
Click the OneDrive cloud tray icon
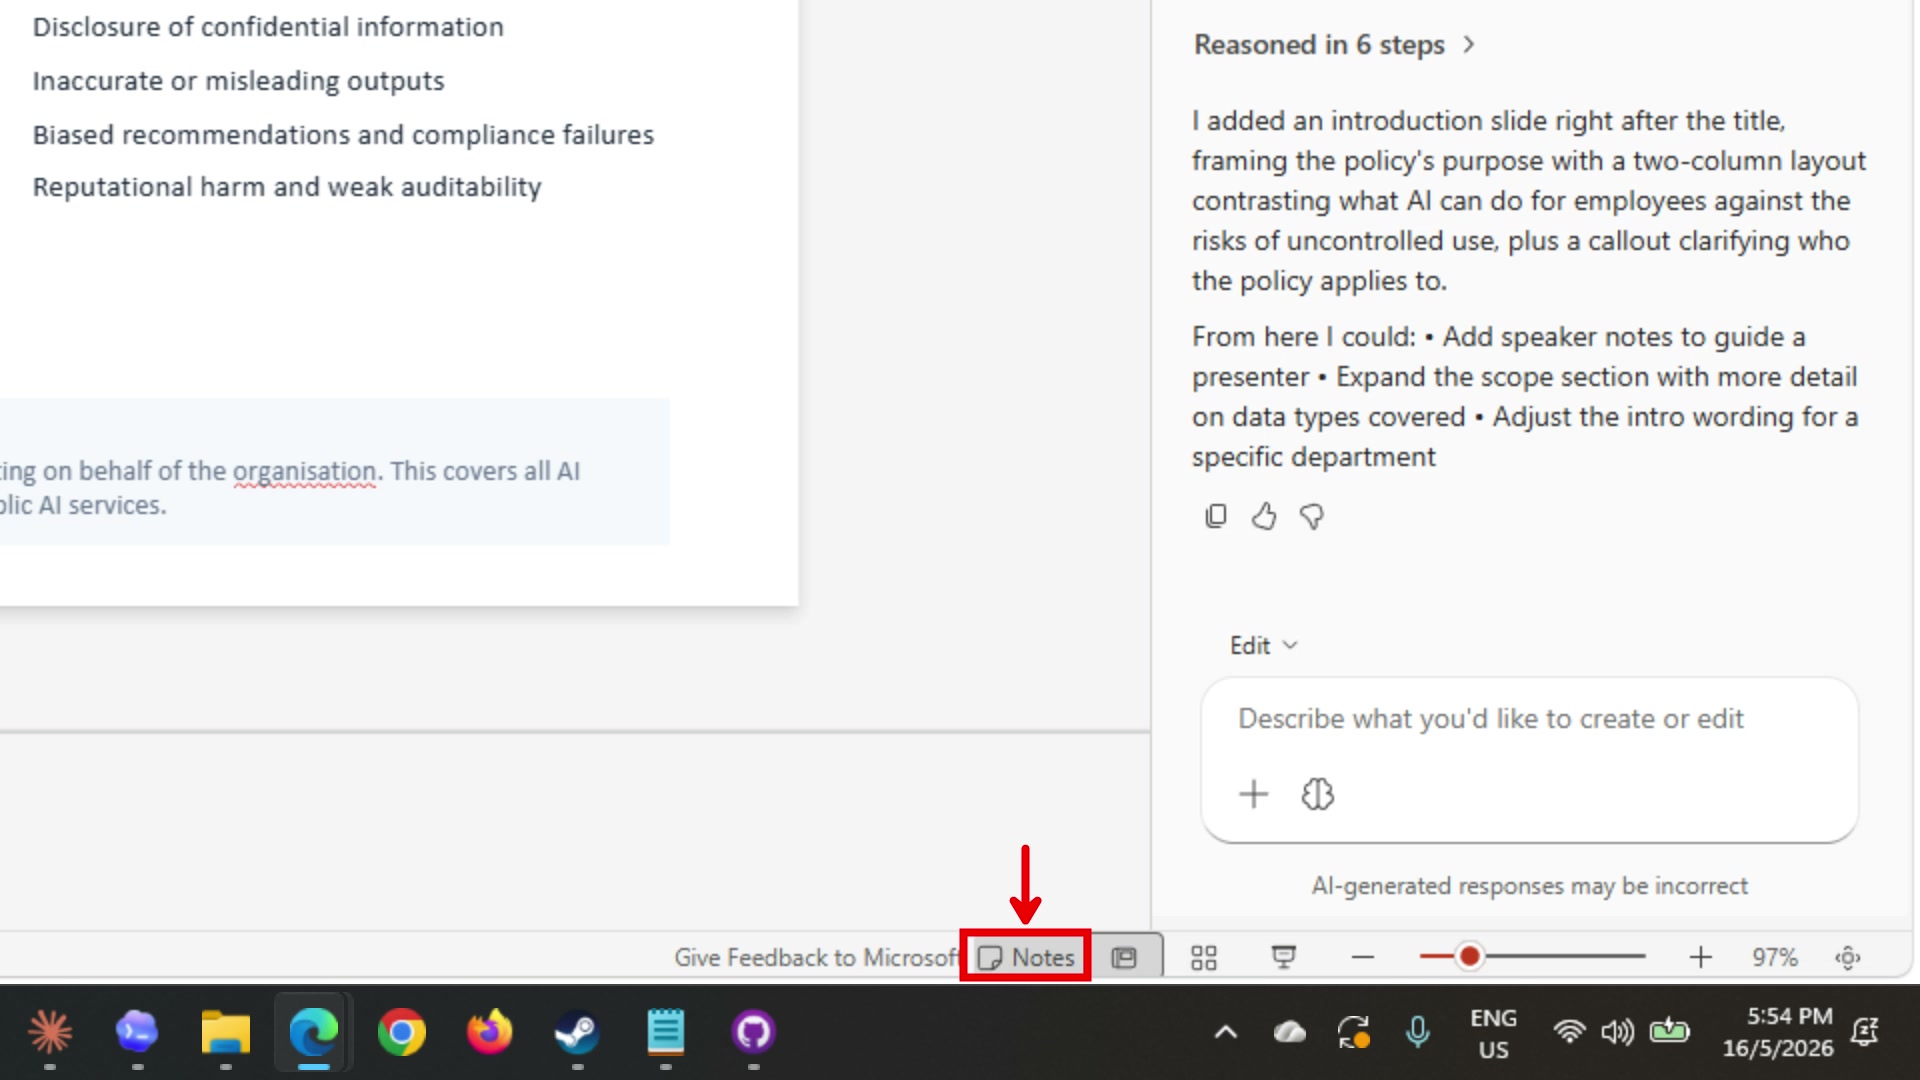[1290, 1032]
